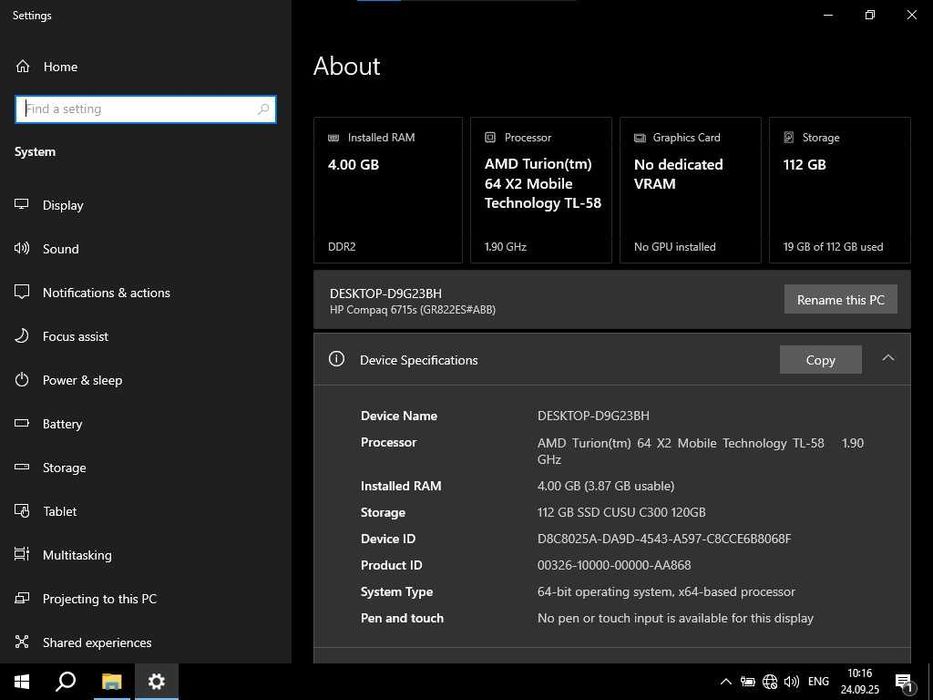Click the Display monitor icon in sidebar
933x700 pixels.
click(x=21, y=204)
